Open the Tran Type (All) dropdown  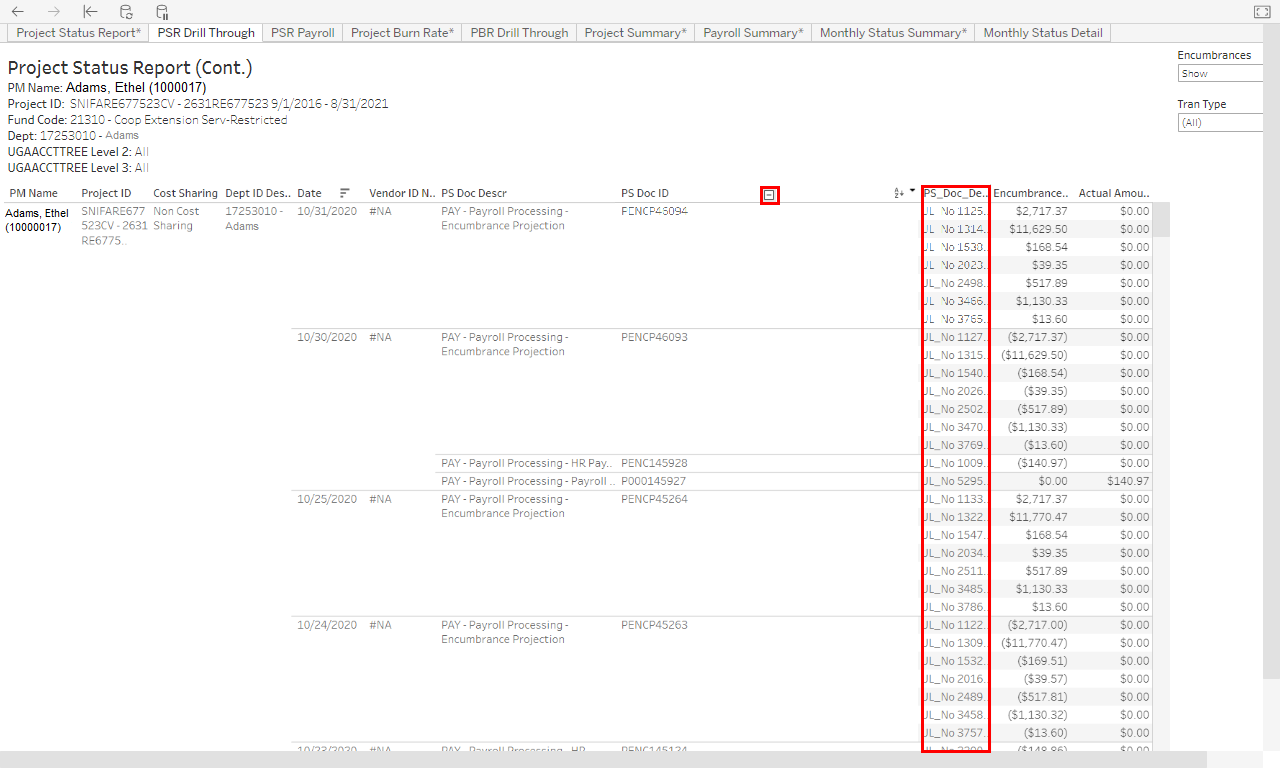[x=1220, y=123]
